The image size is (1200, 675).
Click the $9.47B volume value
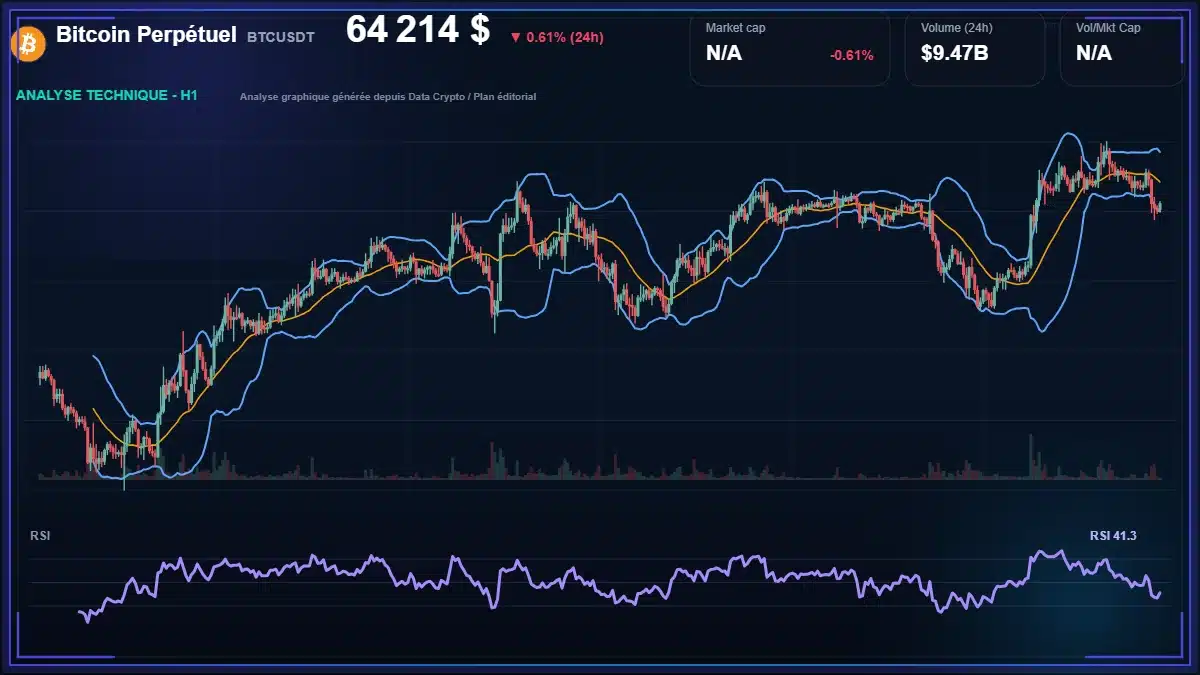coord(955,53)
